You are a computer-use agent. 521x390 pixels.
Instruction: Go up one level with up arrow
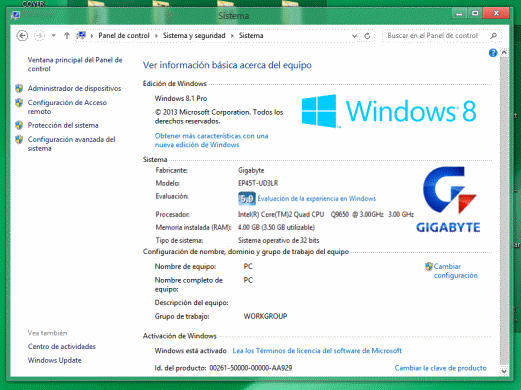tap(67, 36)
